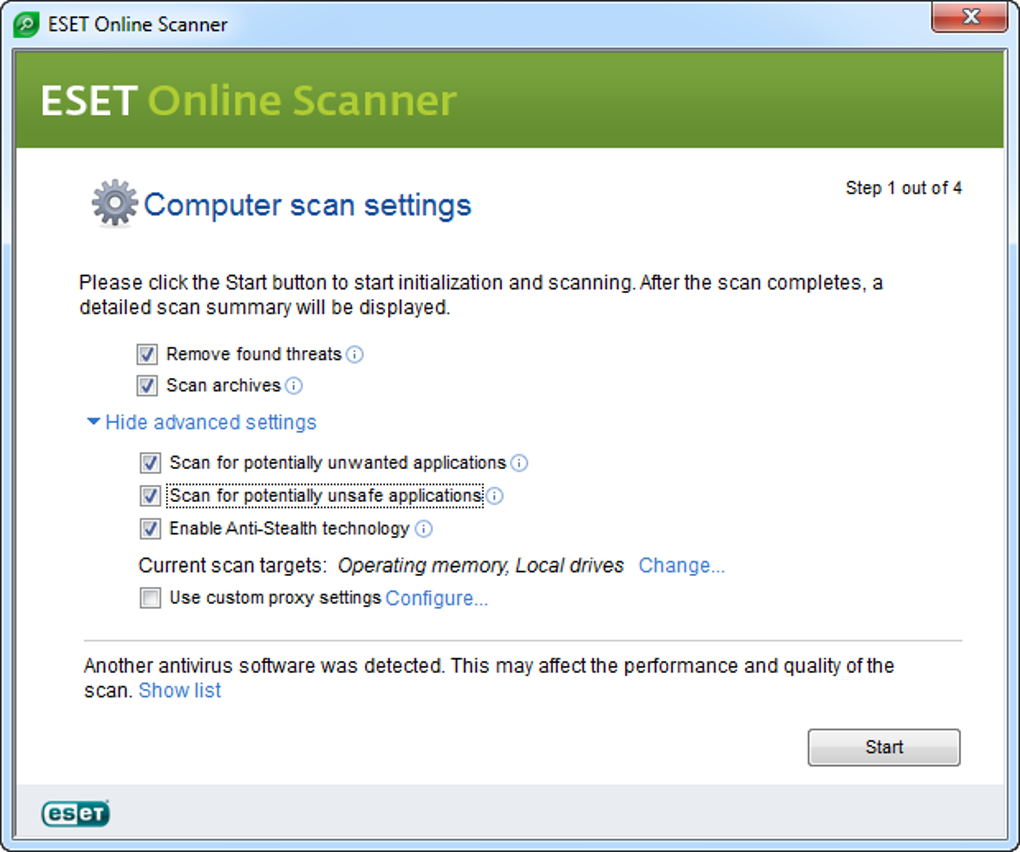This screenshot has height=852, width=1020.
Task: Enable Use custom proxy settings checkbox
Action: click(150, 598)
